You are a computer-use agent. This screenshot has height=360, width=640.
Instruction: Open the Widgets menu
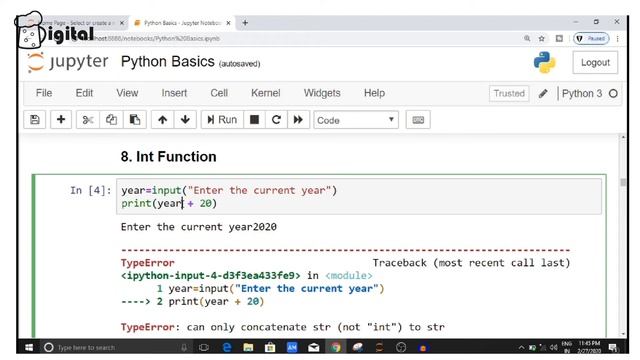point(322,93)
